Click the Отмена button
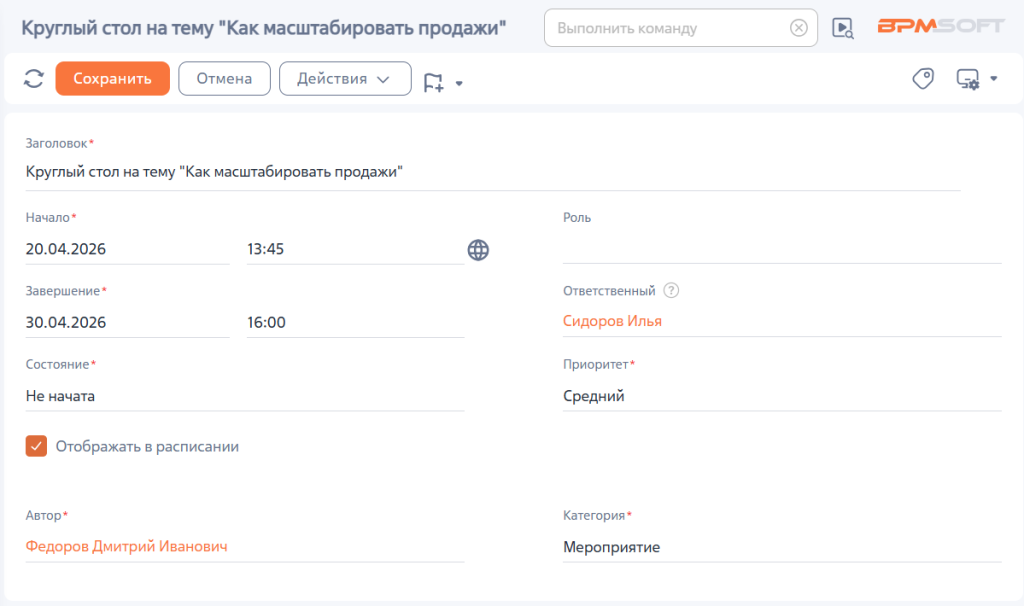Viewport: 1024px width, 606px height. (224, 78)
